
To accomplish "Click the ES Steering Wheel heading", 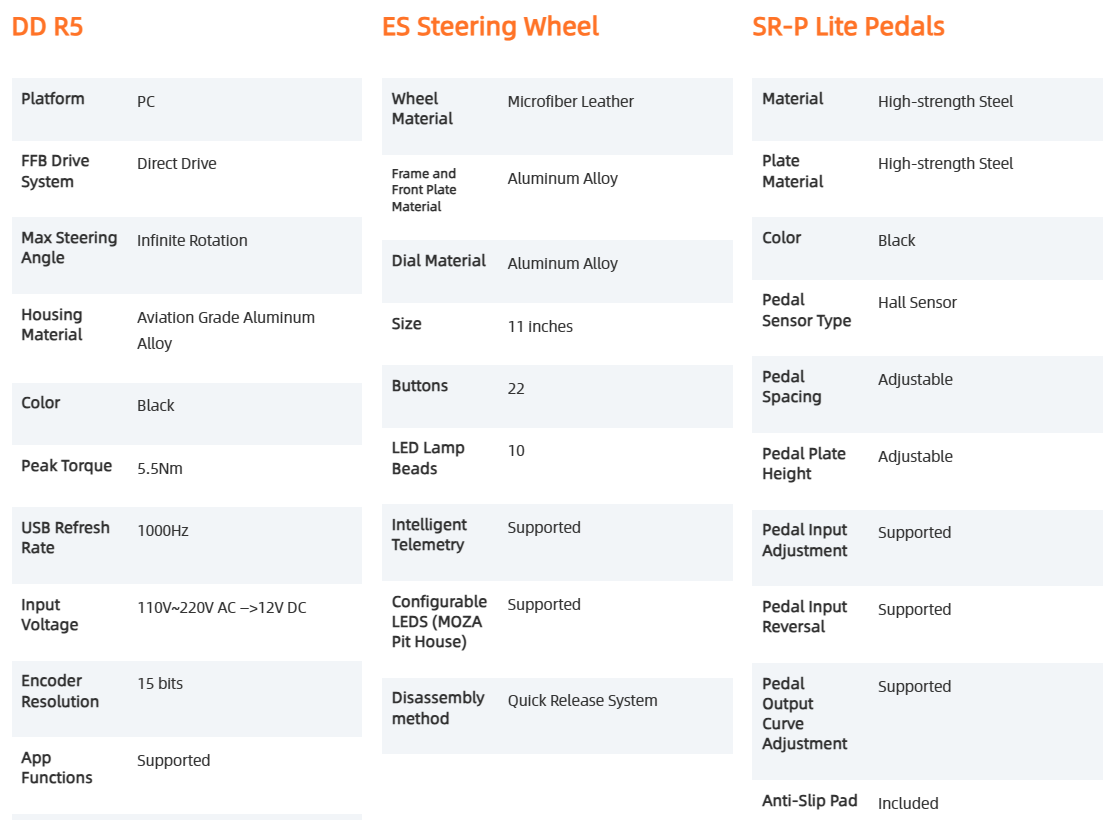I will coord(490,26).
